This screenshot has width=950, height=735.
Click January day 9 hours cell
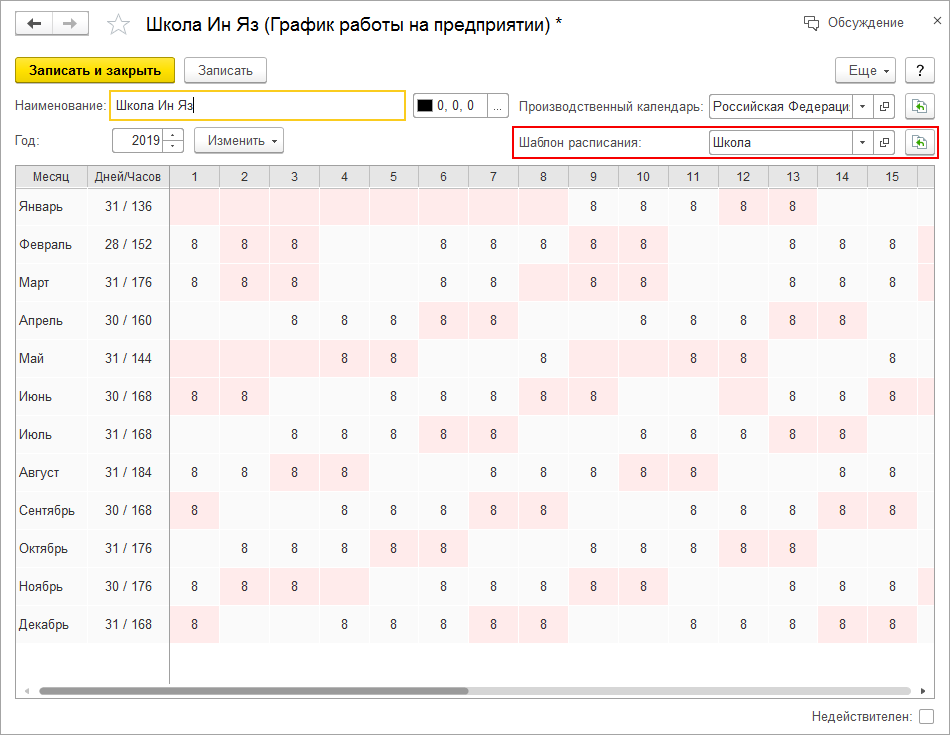click(593, 207)
